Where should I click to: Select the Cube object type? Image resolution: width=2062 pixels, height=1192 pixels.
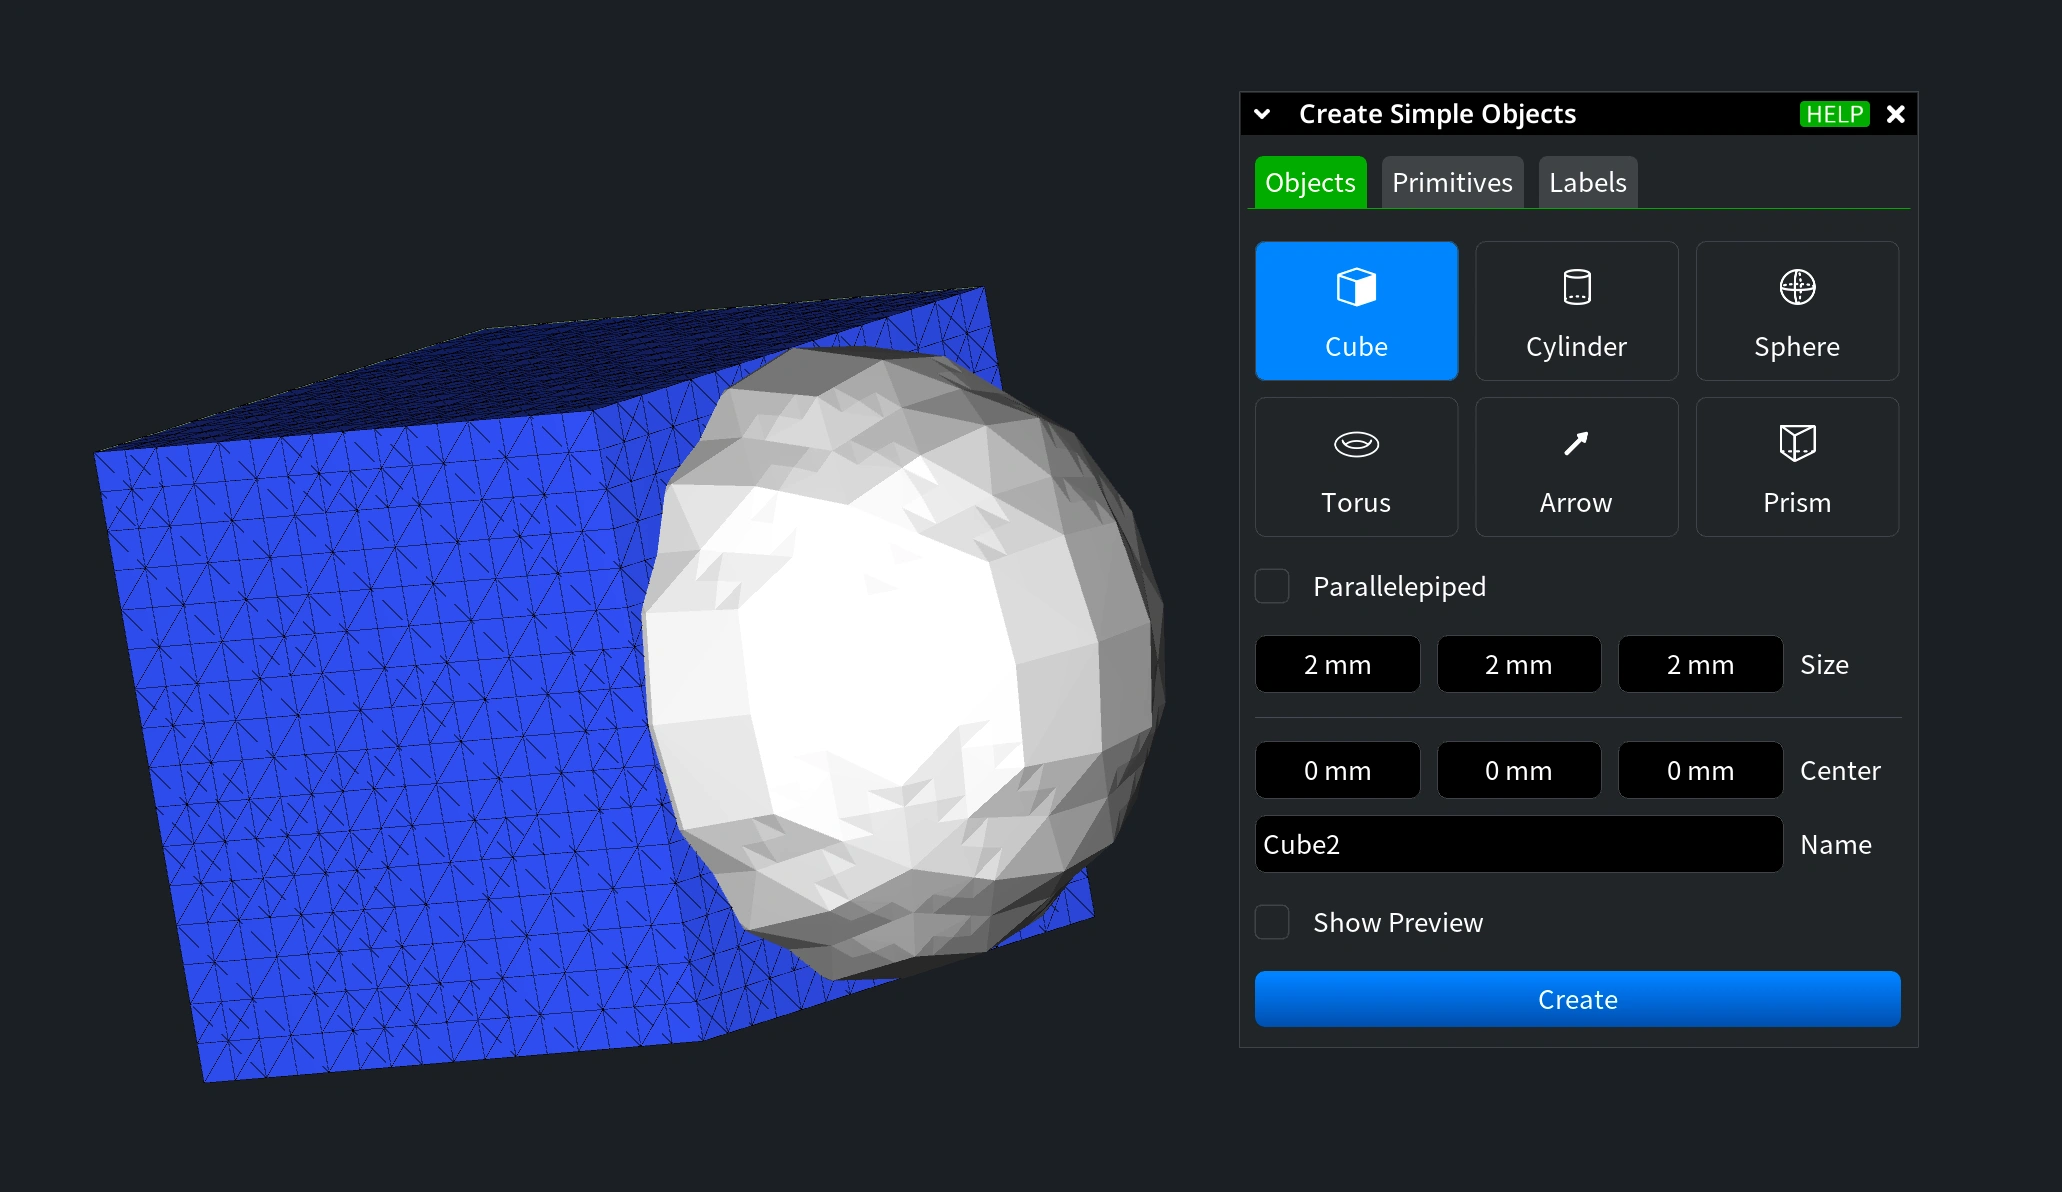pyautogui.click(x=1356, y=311)
